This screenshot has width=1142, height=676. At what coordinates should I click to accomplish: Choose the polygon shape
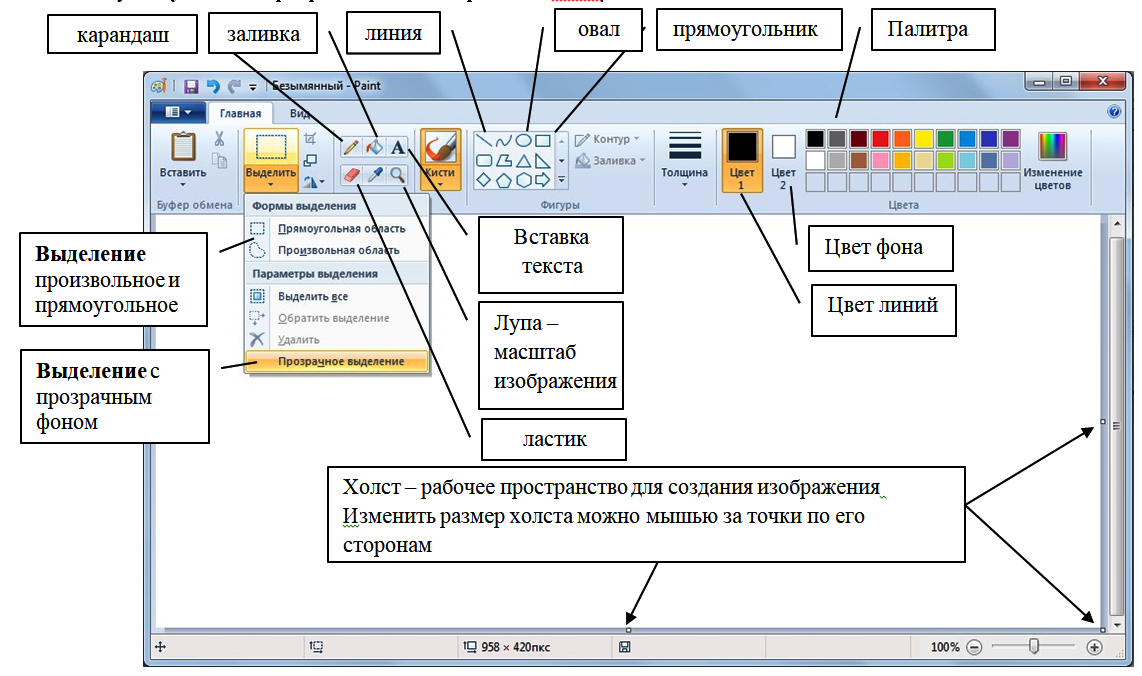tap(503, 160)
